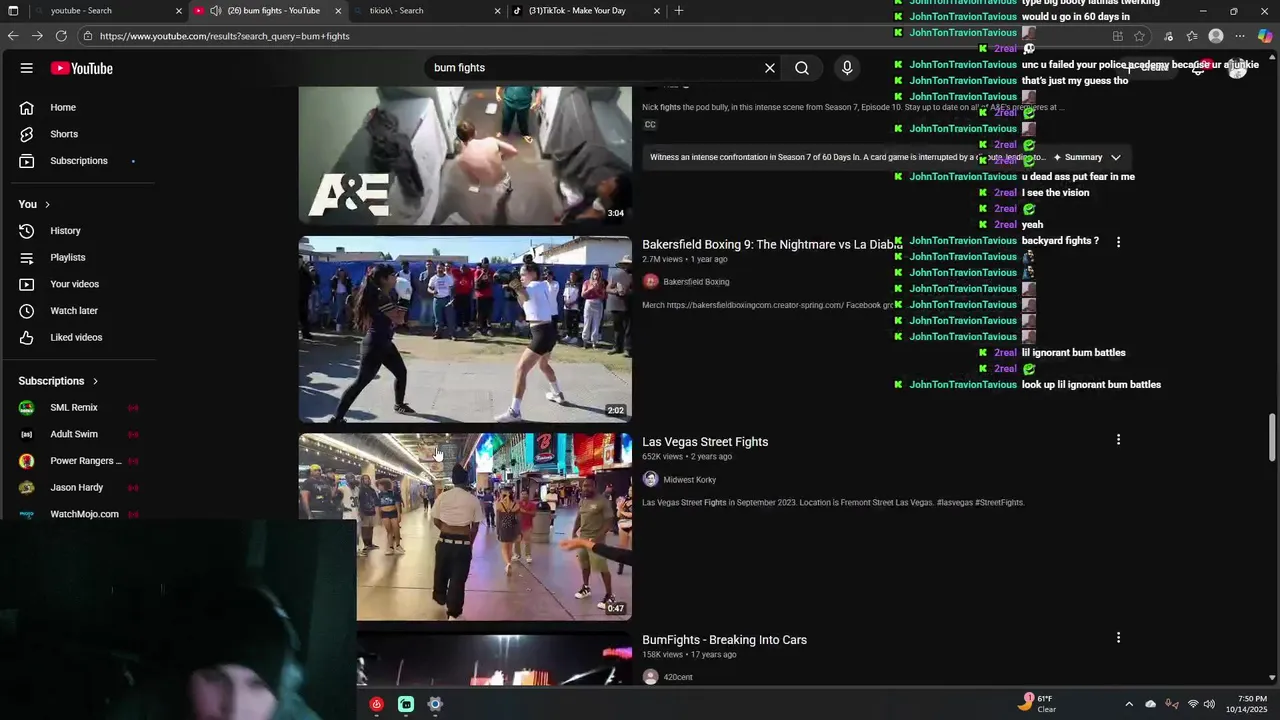Expand the Subscriptions section heading chevron
1280x720 pixels.
pyautogui.click(x=96, y=381)
